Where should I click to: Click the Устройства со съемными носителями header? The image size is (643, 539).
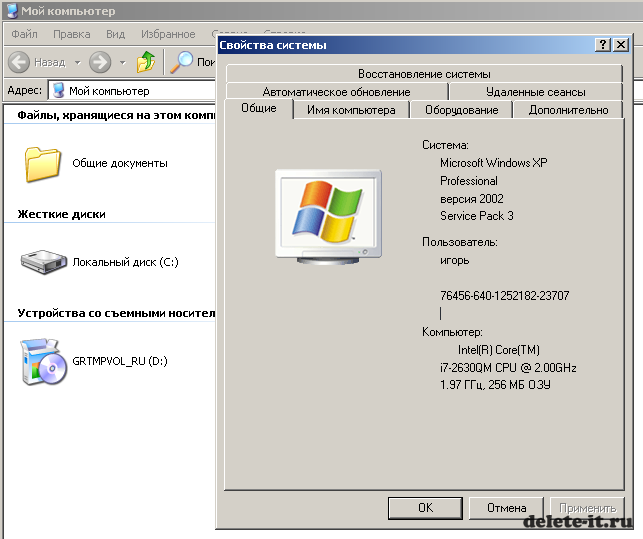coord(116,313)
